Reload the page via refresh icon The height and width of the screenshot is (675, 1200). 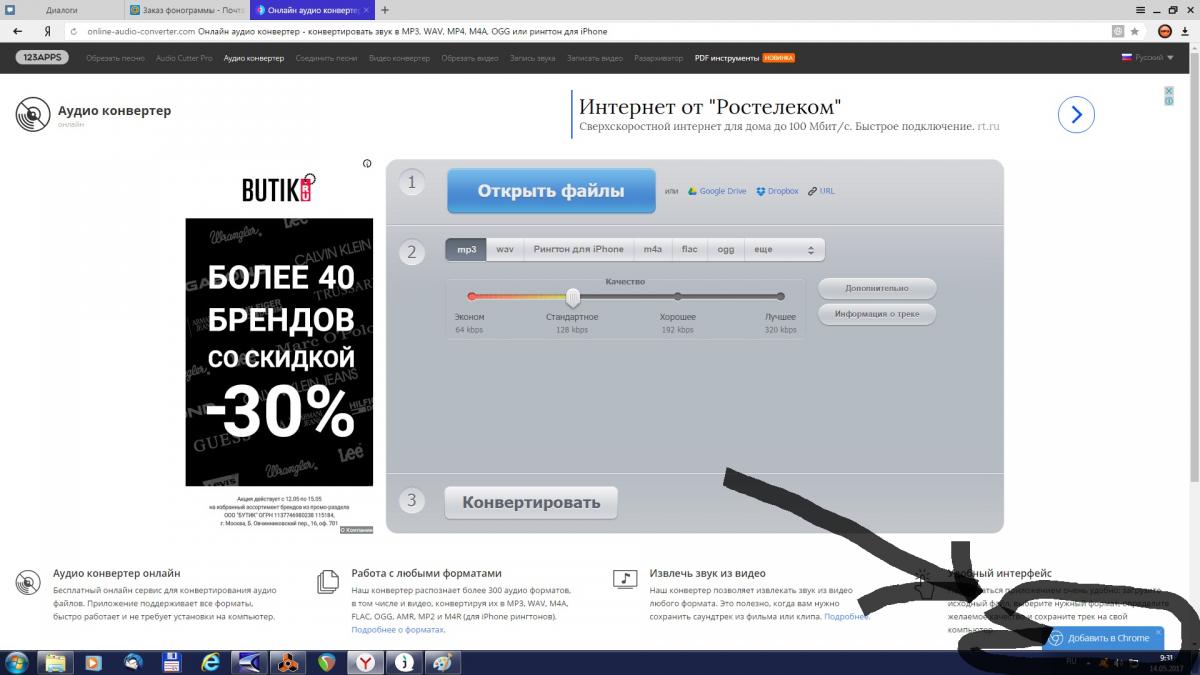[73, 31]
